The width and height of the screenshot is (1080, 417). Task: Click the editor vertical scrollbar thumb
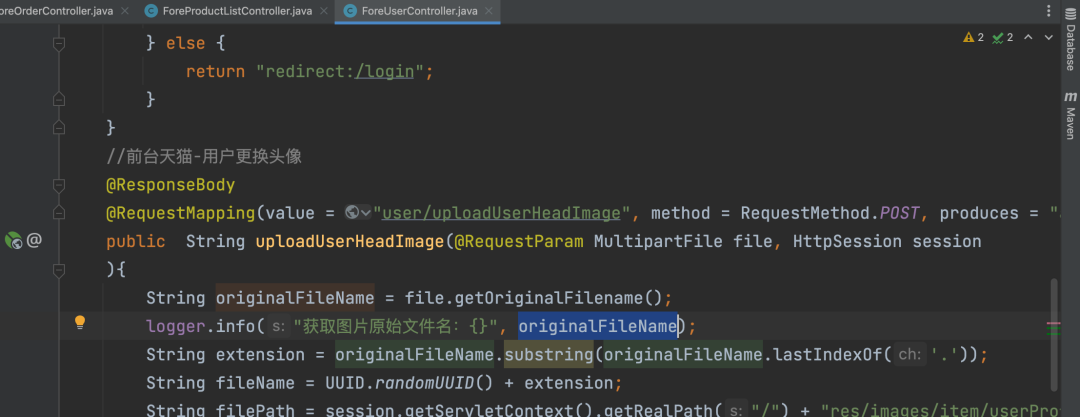pyautogui.click(x=1054, y=334)
